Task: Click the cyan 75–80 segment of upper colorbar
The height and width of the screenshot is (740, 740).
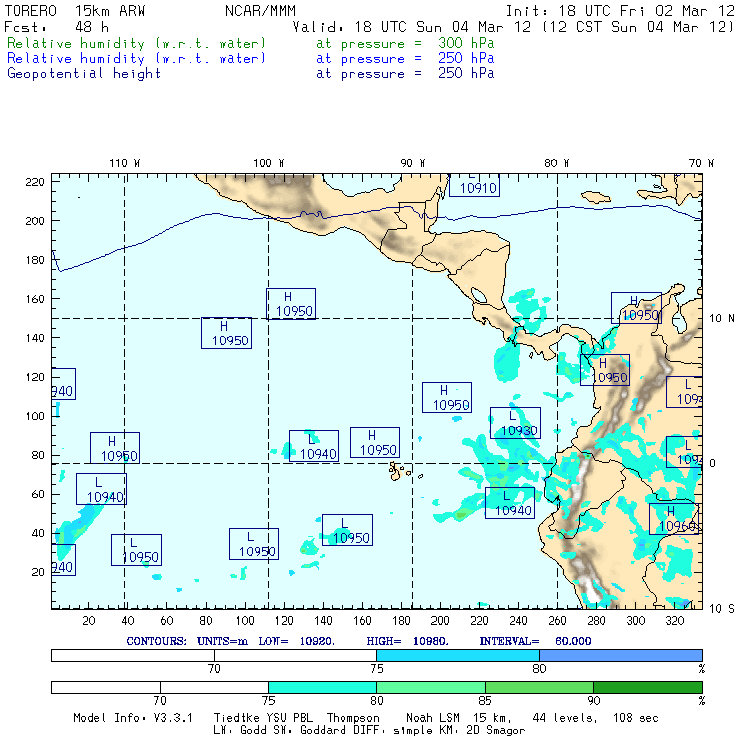Action: coord(457,654)
